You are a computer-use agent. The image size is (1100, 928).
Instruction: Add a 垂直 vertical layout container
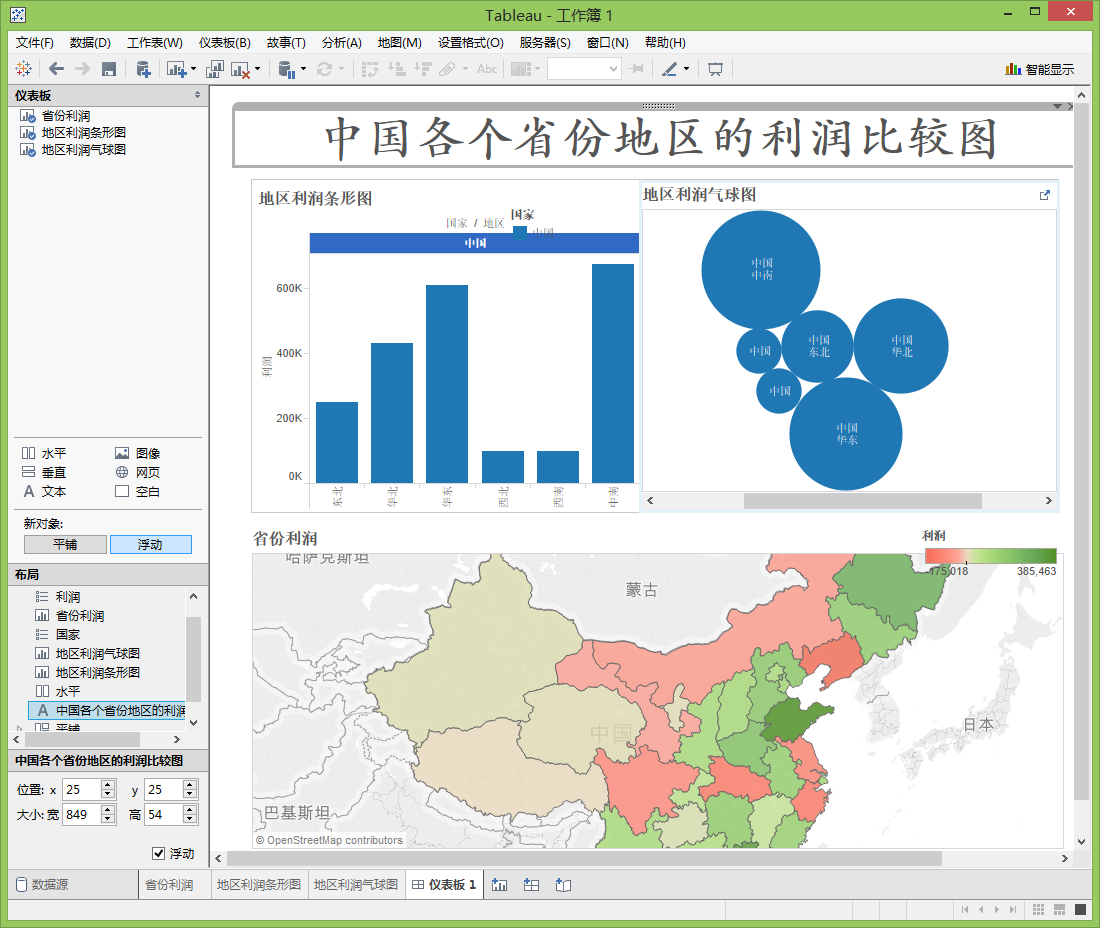pyautogui.click(x=44, y=472)
